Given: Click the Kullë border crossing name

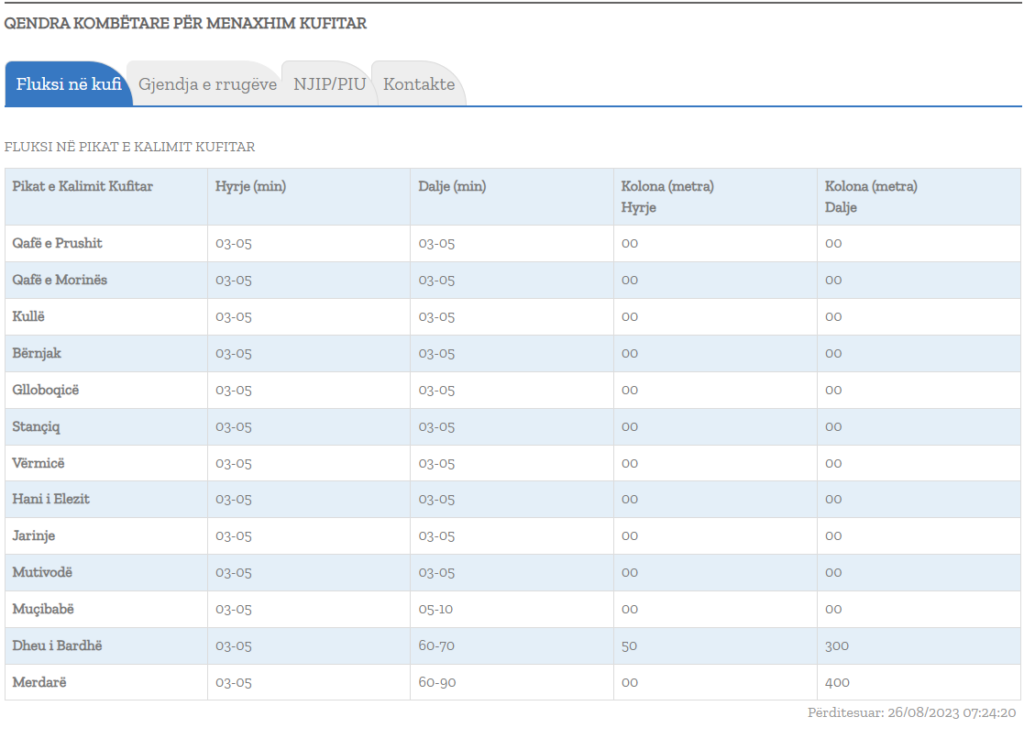Looking at the screenshot, I should [x=29, y=317].
